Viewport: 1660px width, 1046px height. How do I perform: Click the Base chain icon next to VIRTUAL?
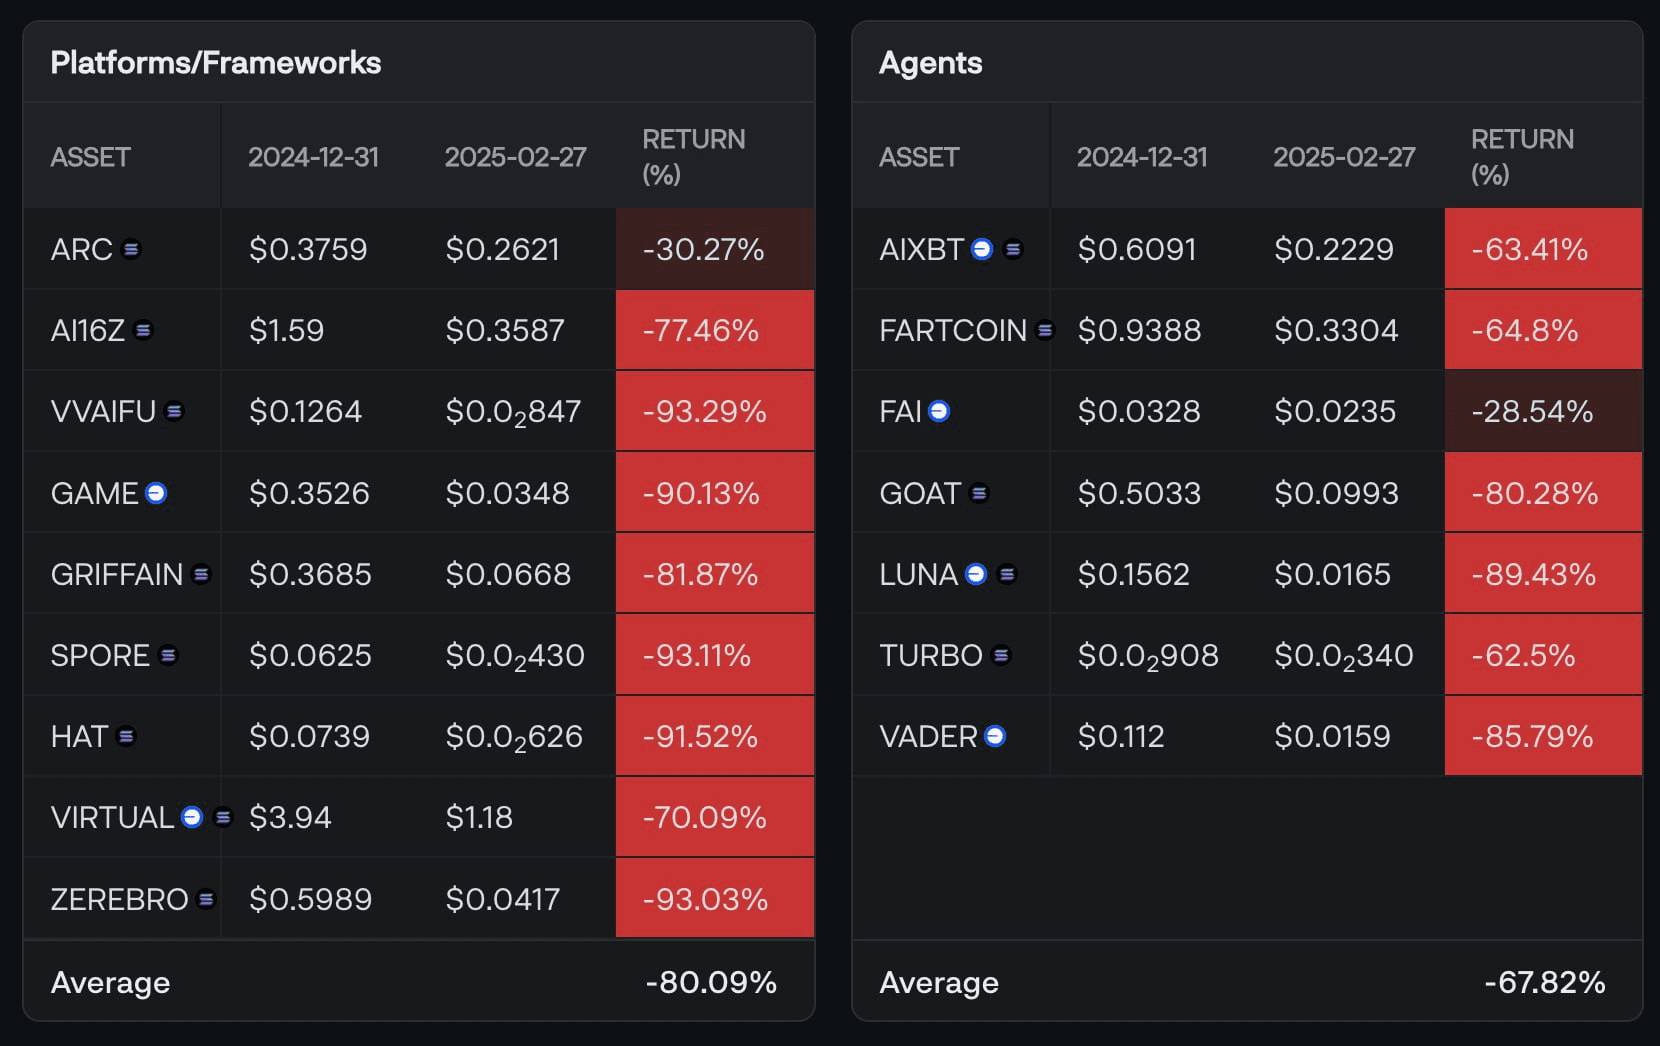tap(192, 817)
